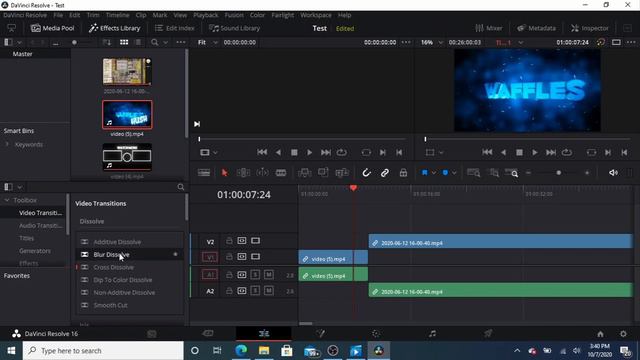
Task: Click the Insert Clip icon
Action: pos(304,173)
